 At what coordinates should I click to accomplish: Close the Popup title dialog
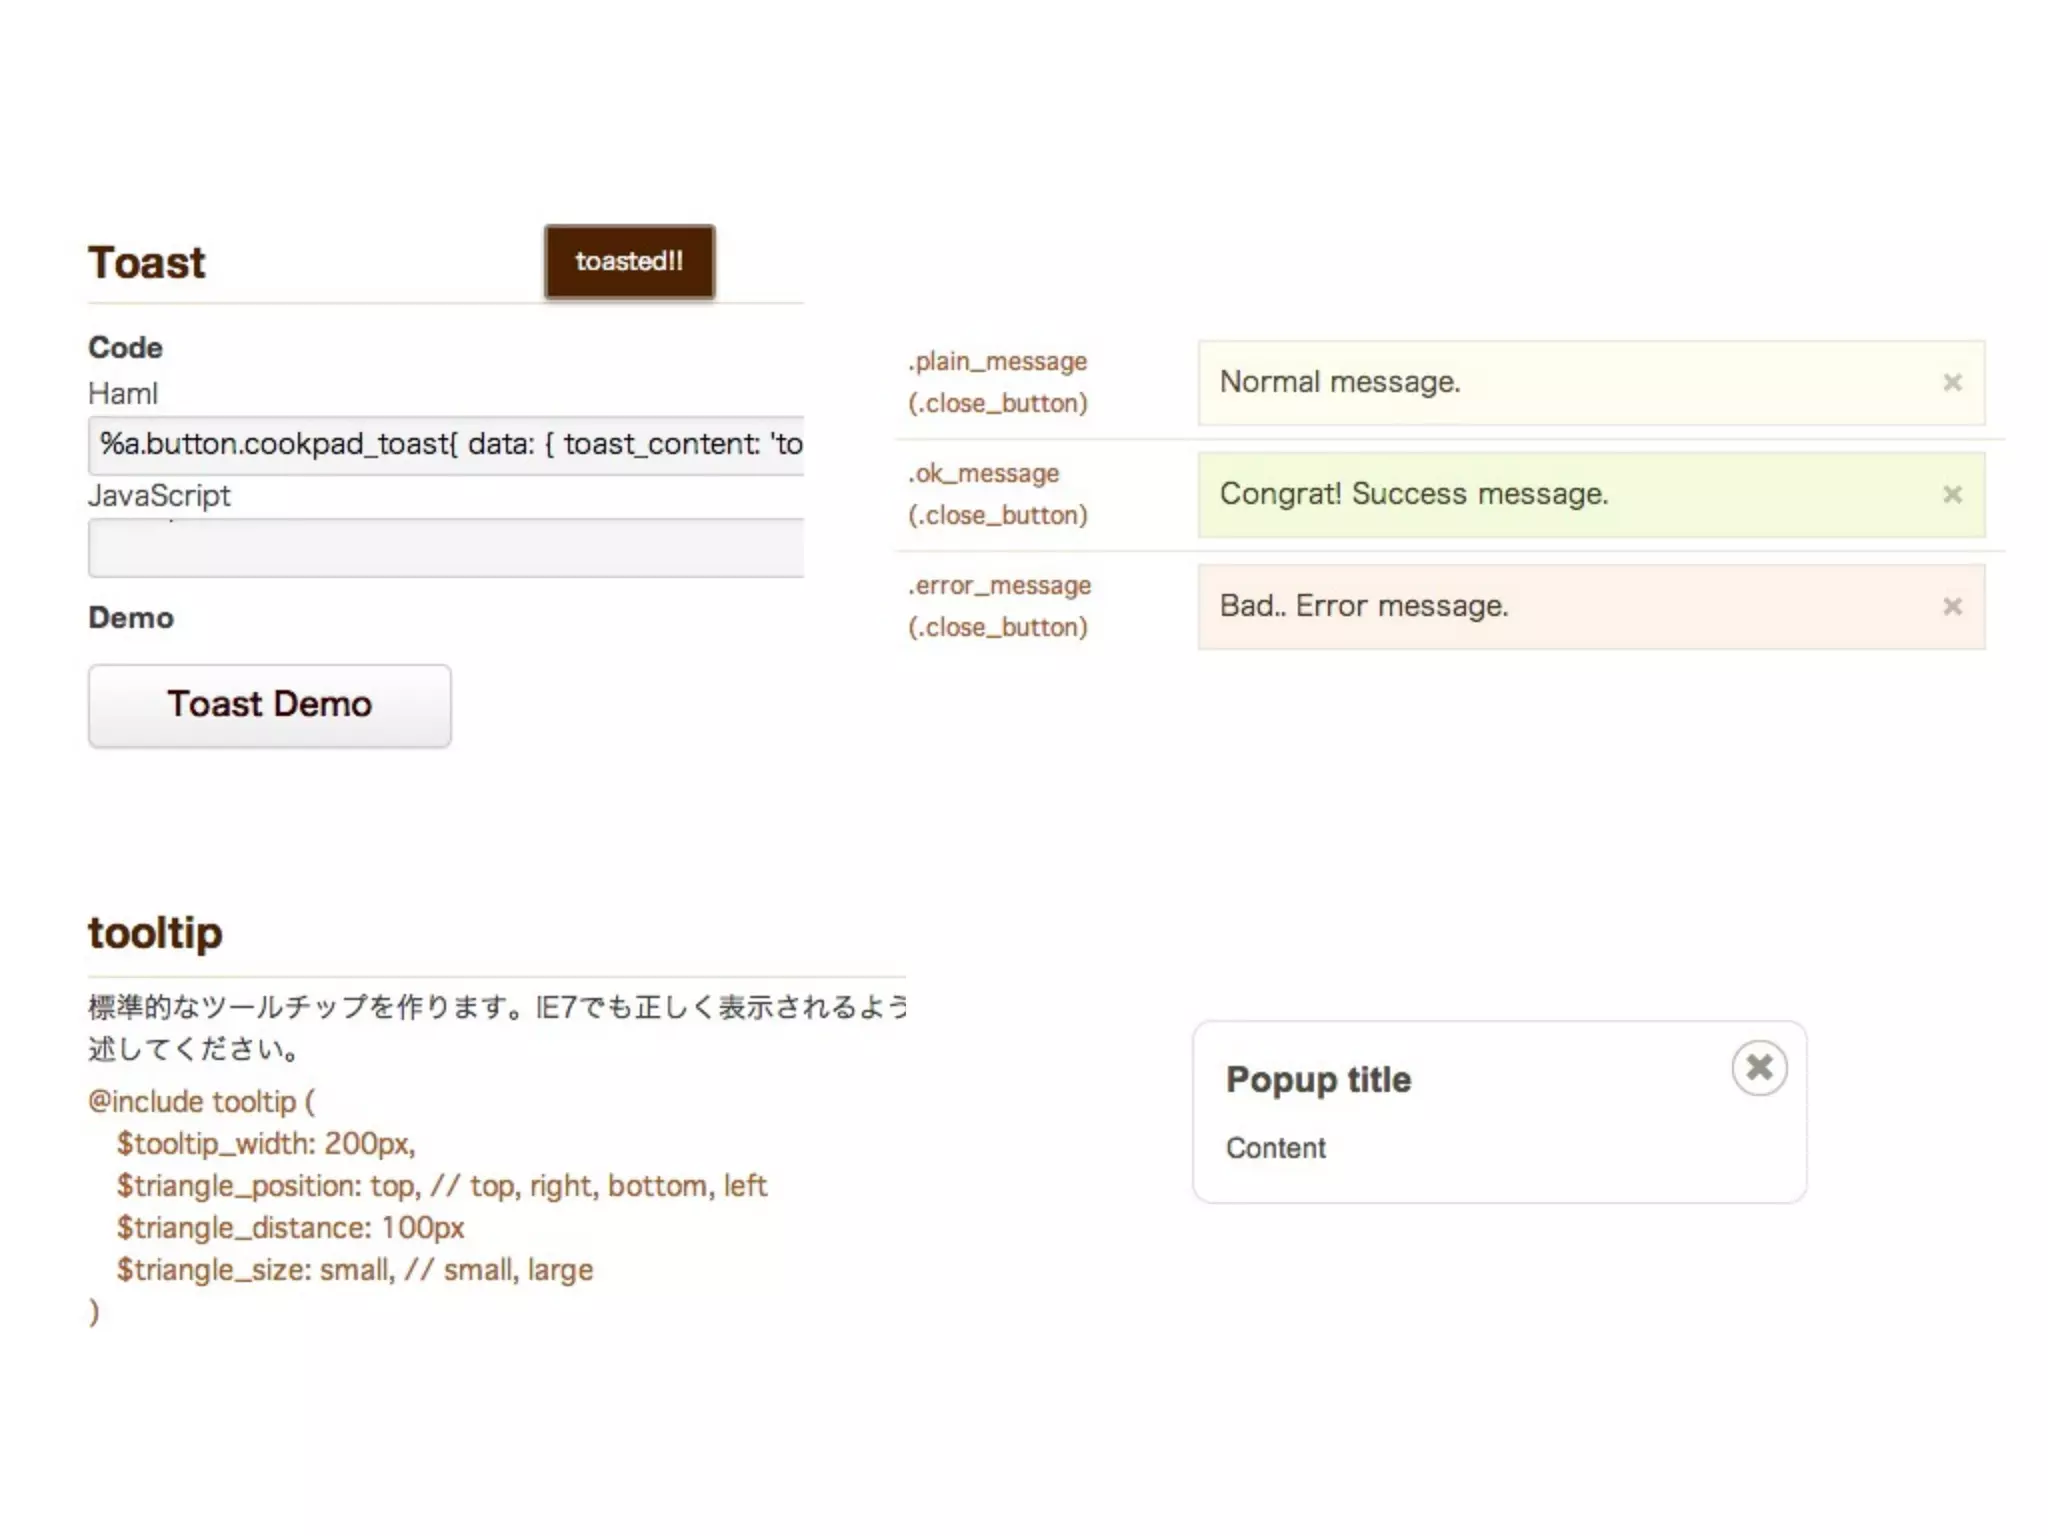(x=1759, y=1068)
